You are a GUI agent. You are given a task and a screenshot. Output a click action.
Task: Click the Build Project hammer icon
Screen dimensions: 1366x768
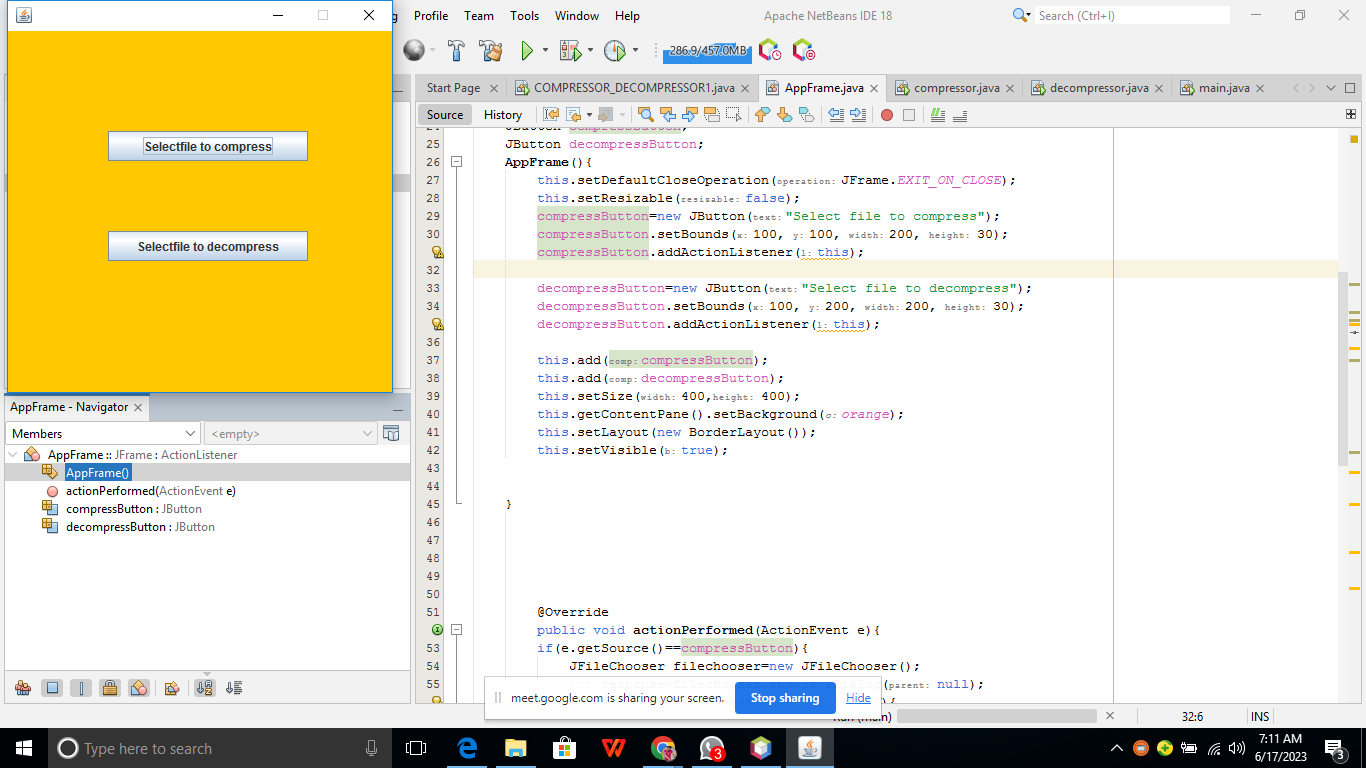[456, 50]
